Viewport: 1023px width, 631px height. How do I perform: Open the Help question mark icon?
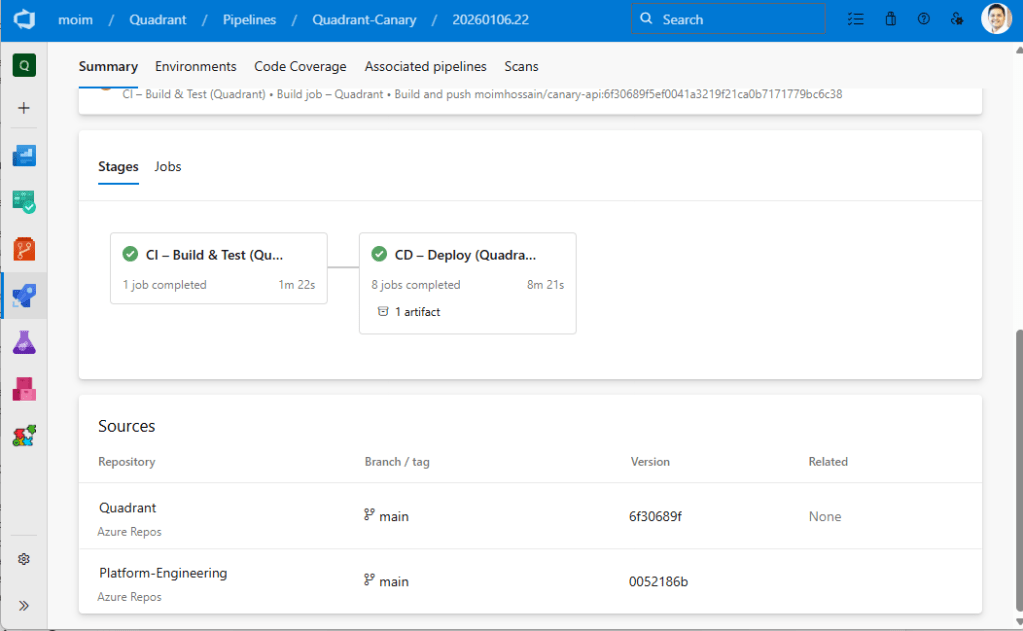923,19
